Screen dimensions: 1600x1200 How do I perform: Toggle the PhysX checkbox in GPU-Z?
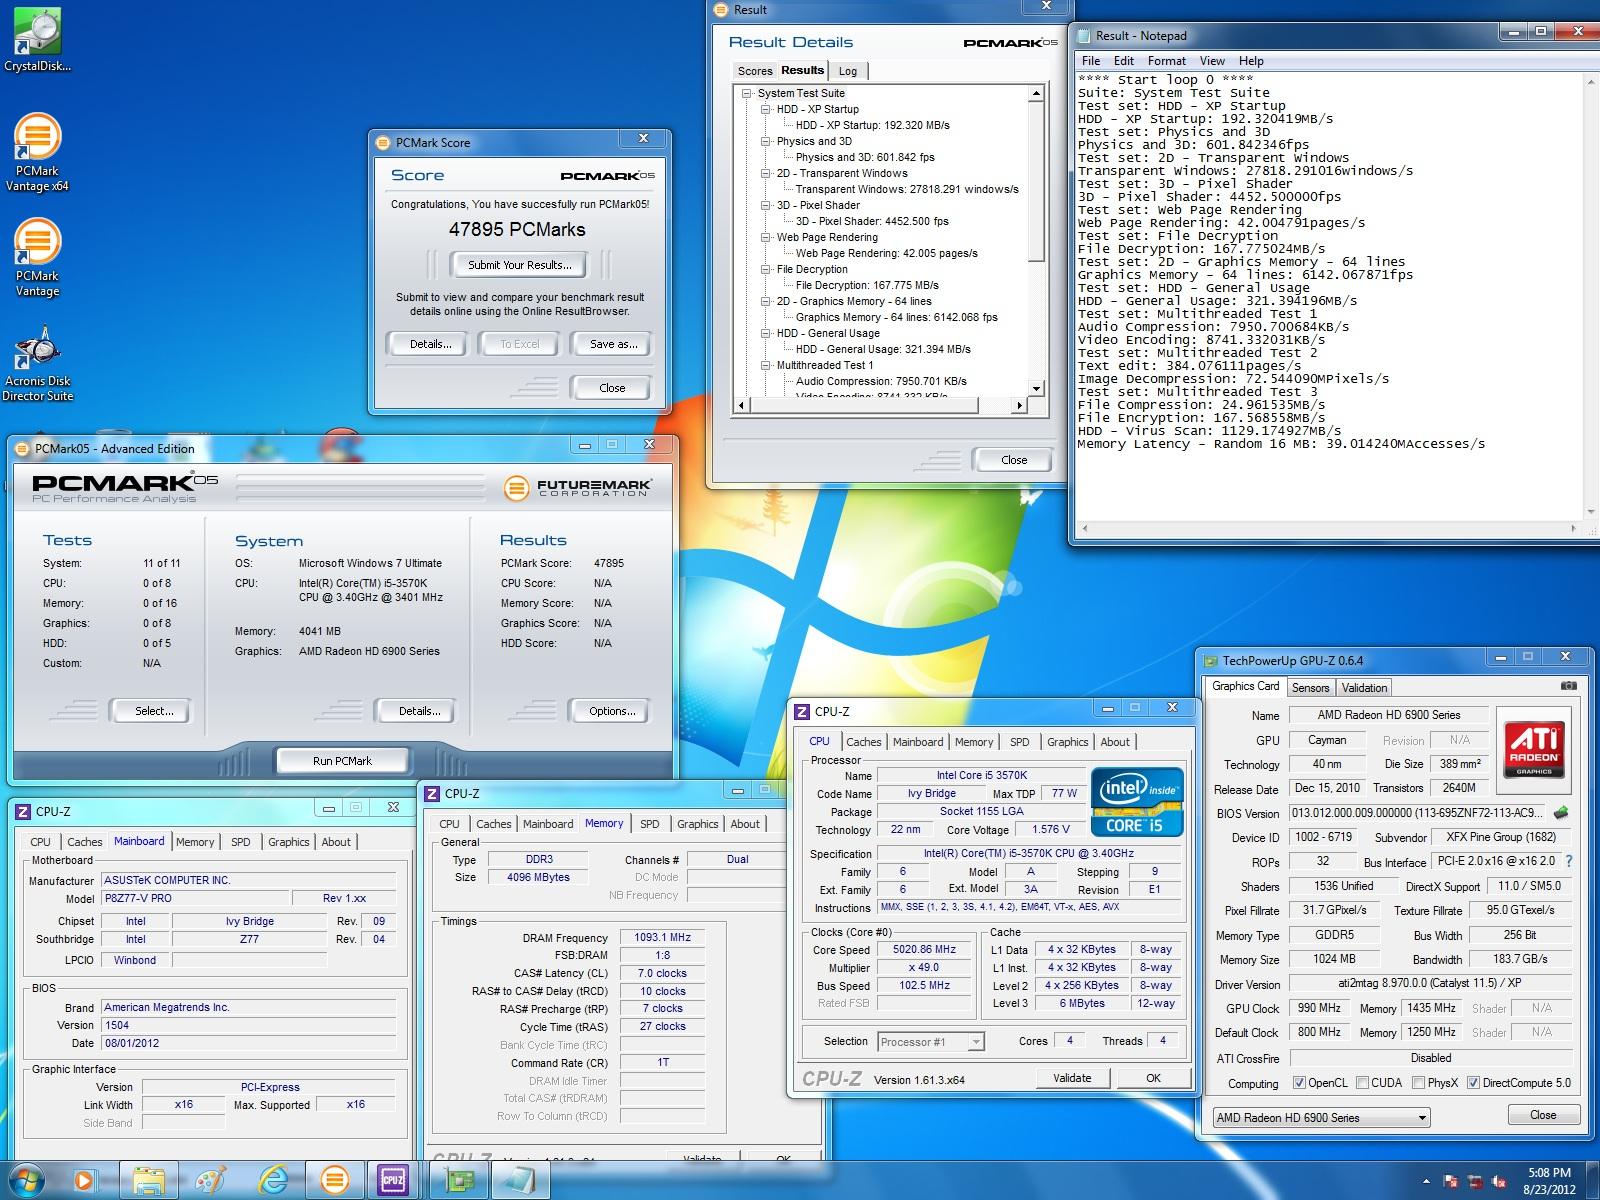click(x=1418, y=1083)
